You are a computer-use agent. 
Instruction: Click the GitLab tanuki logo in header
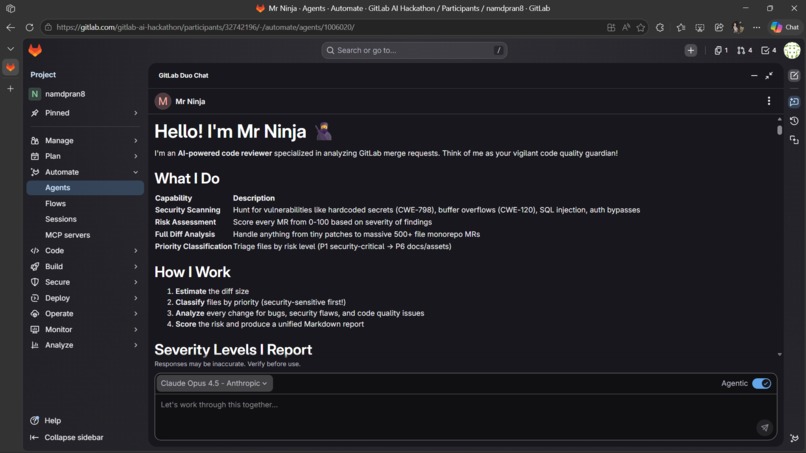click(x=35, y=50)
